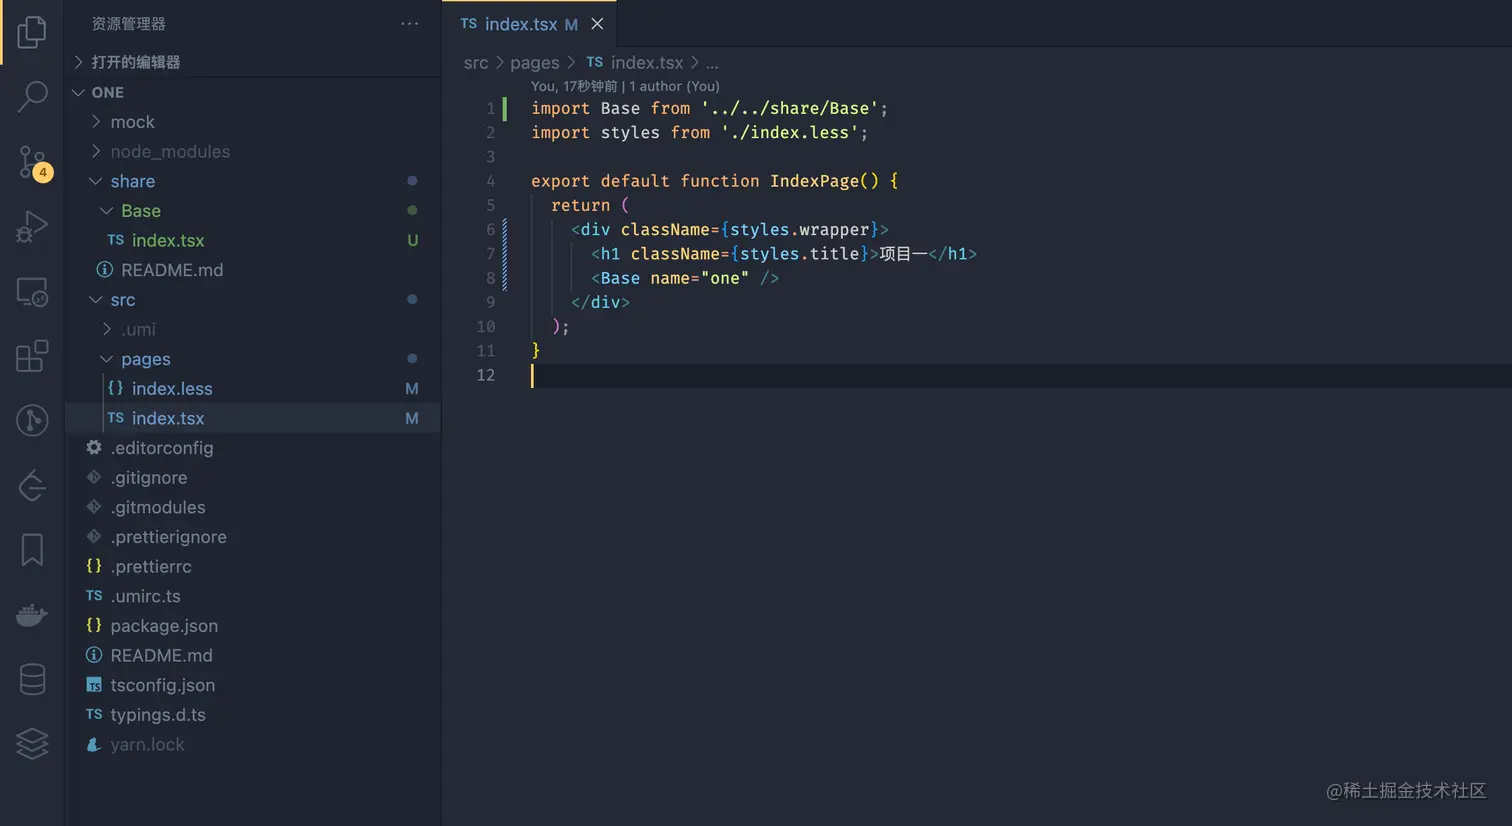1512x826 pixels.
Task: Click the '../../share/Base' import path string
Action: click(790, 108)
